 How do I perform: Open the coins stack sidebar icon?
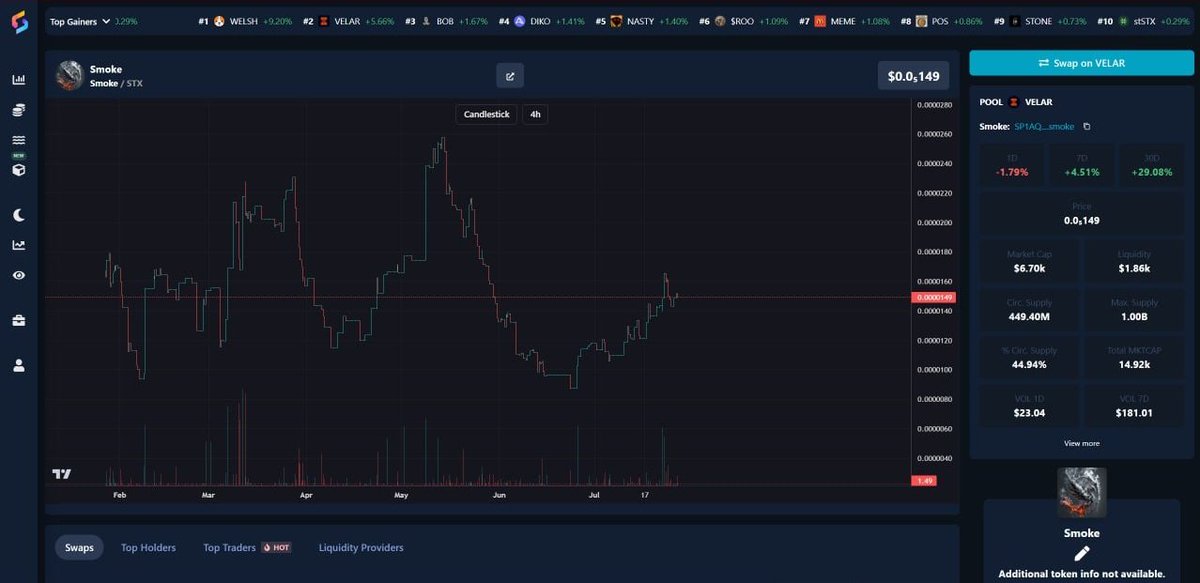point(19,110)
